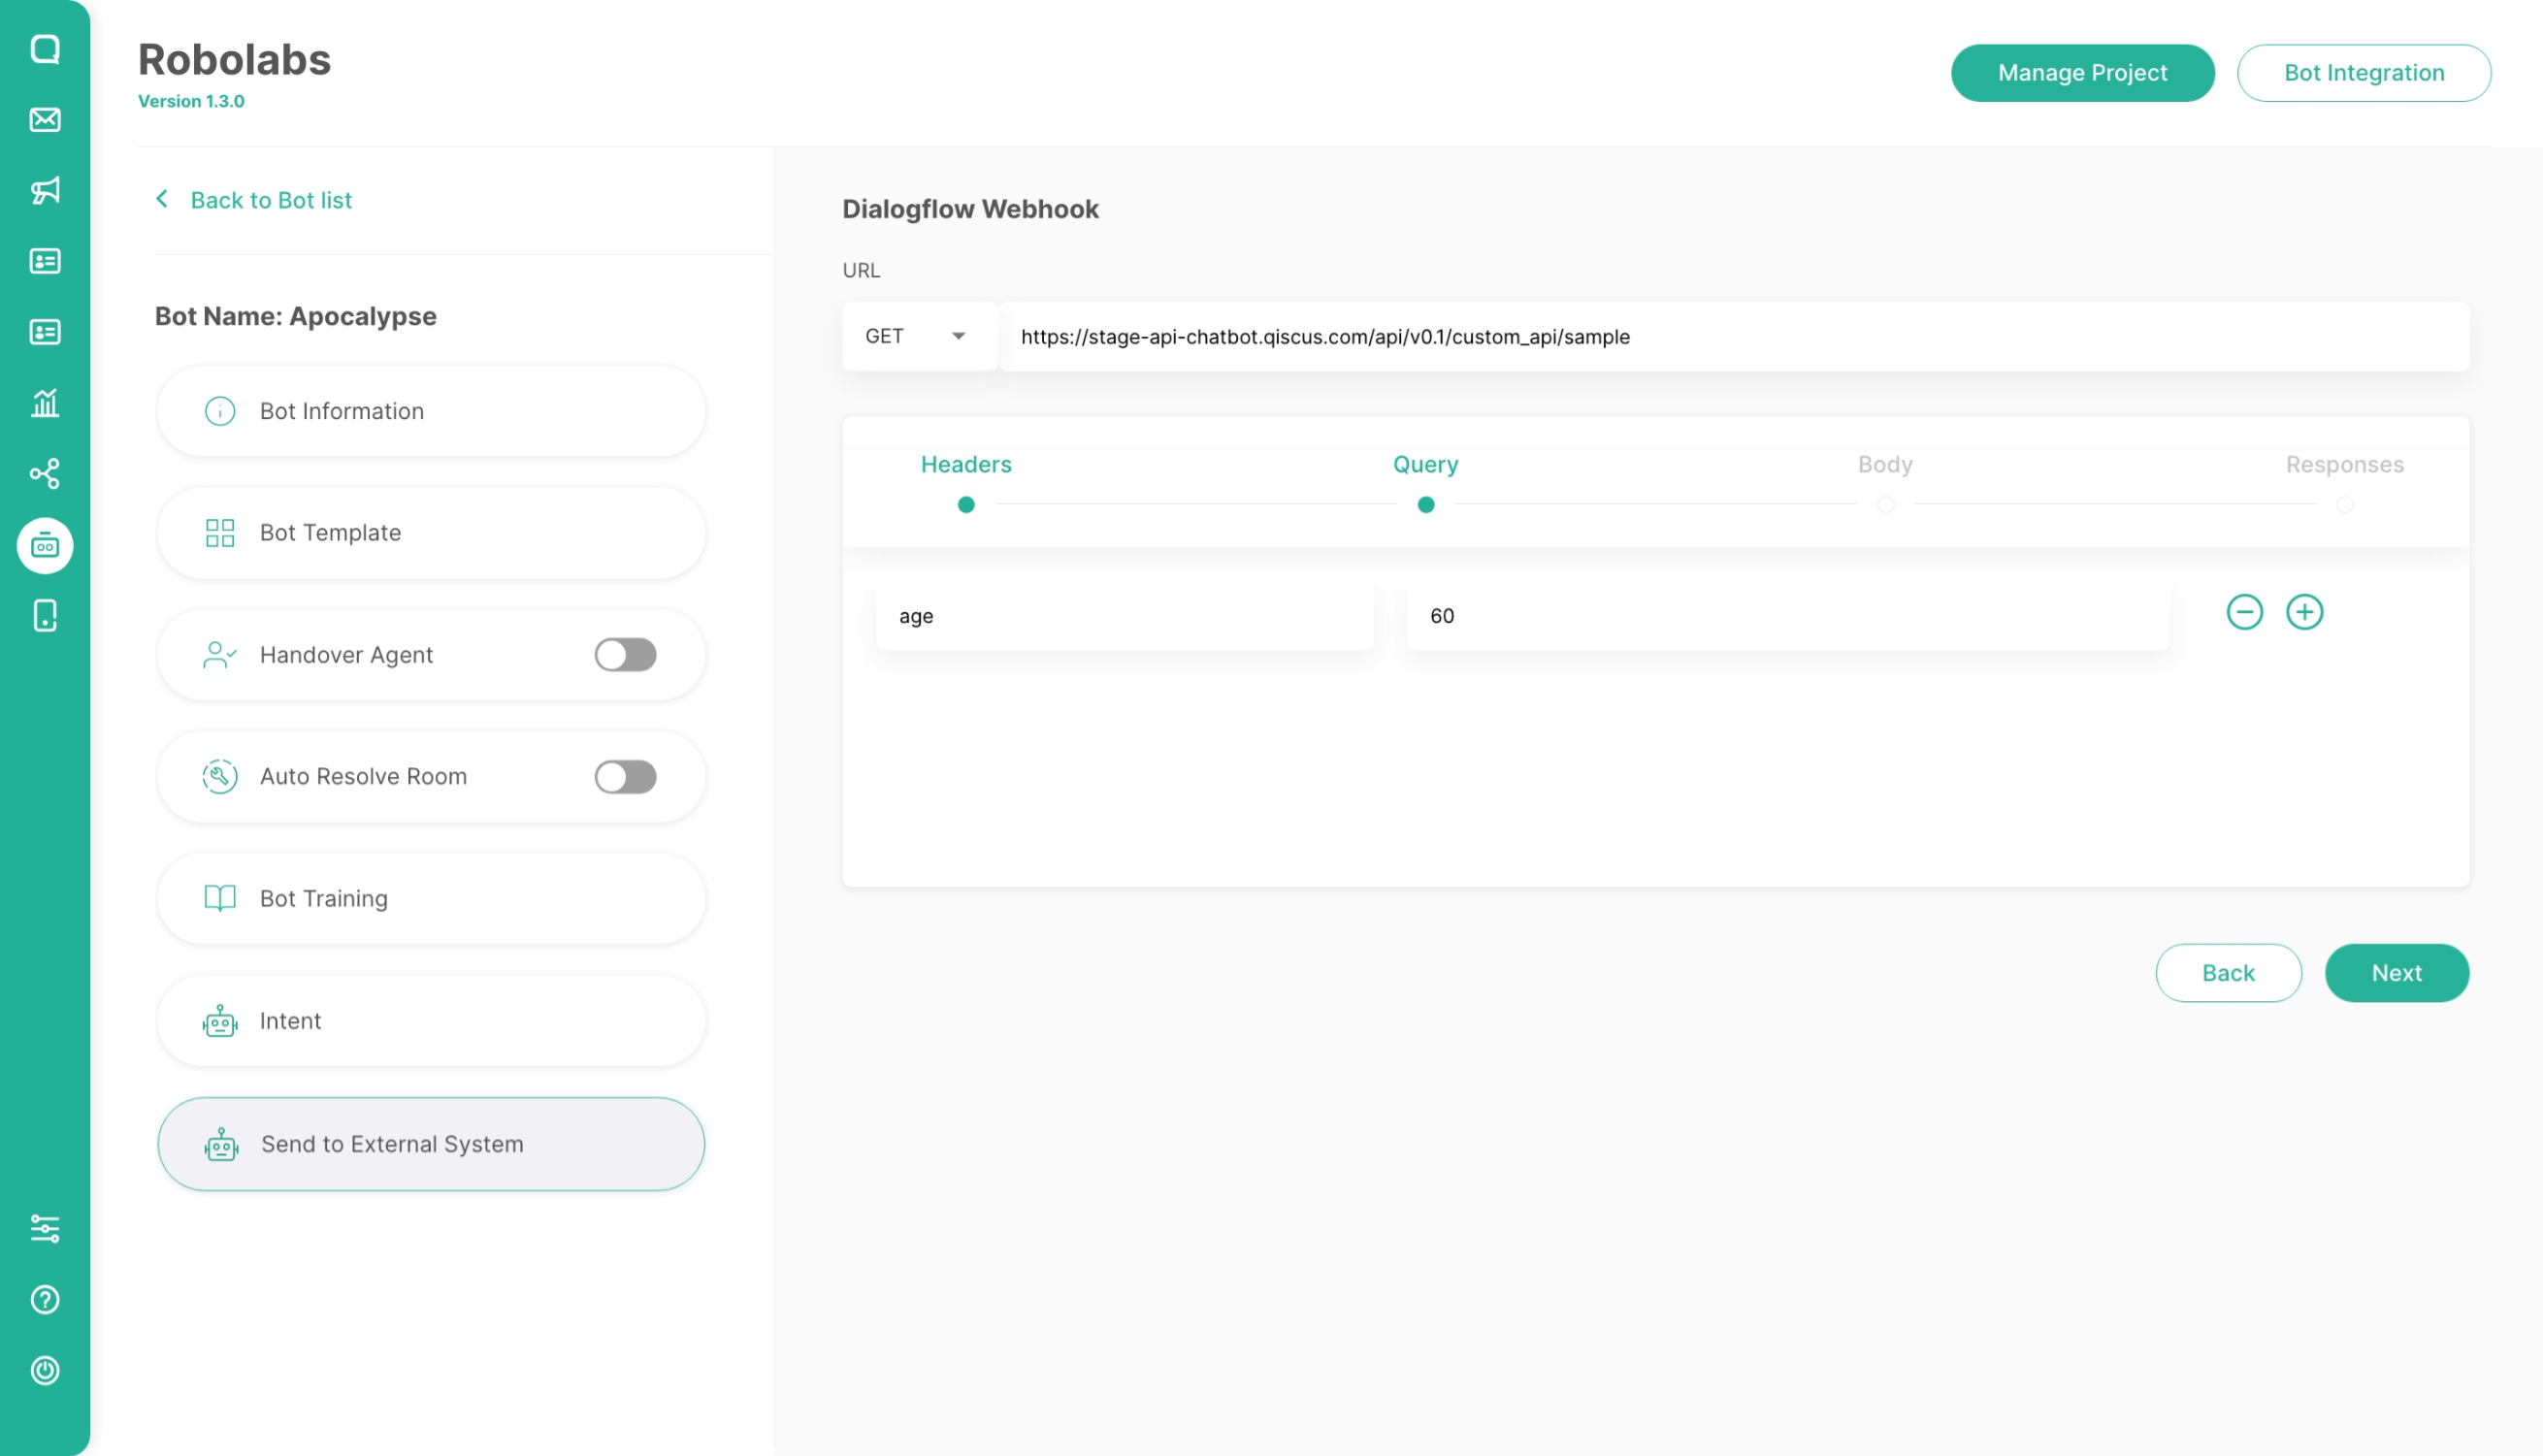This screenshot has width=2543, height=1456.
Task: Open the sliders settings sidebar icon
Action: (x=45, y=1228)
